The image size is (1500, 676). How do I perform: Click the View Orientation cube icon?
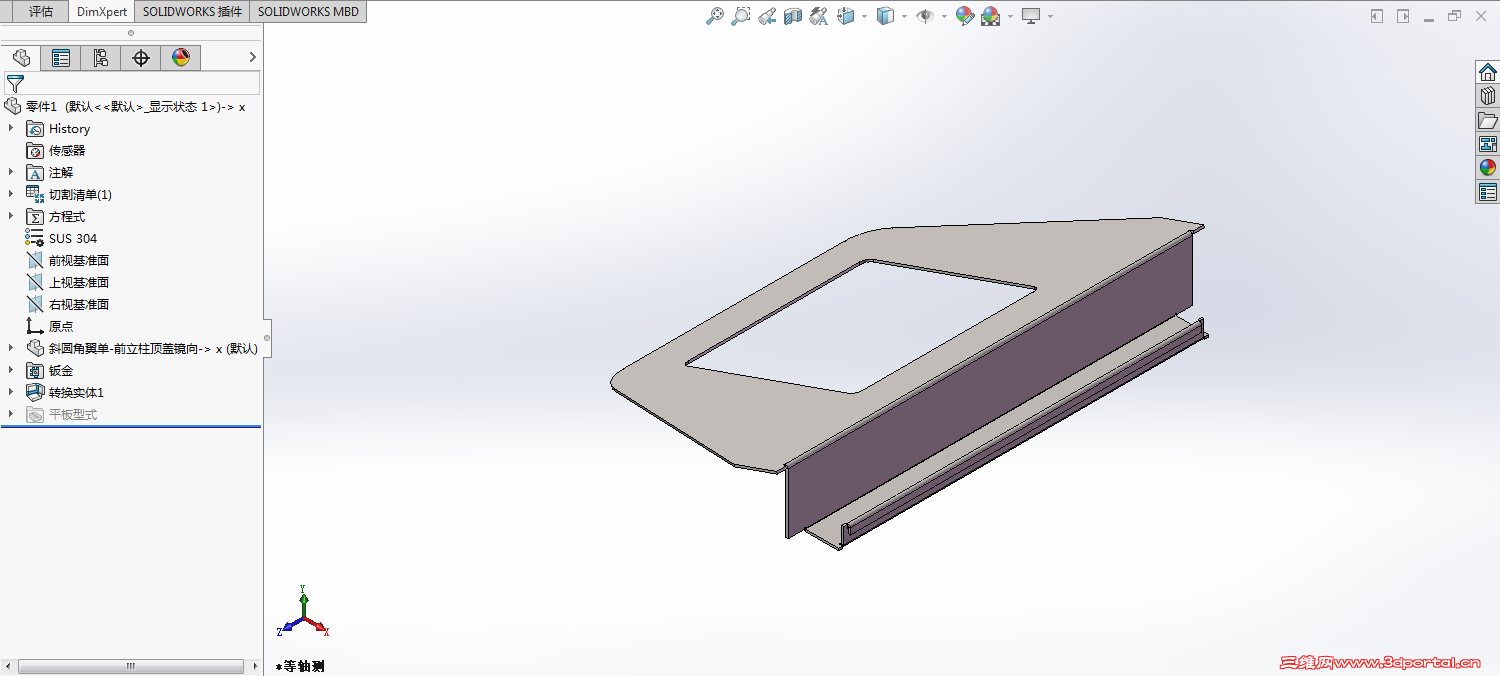[845, 16]
